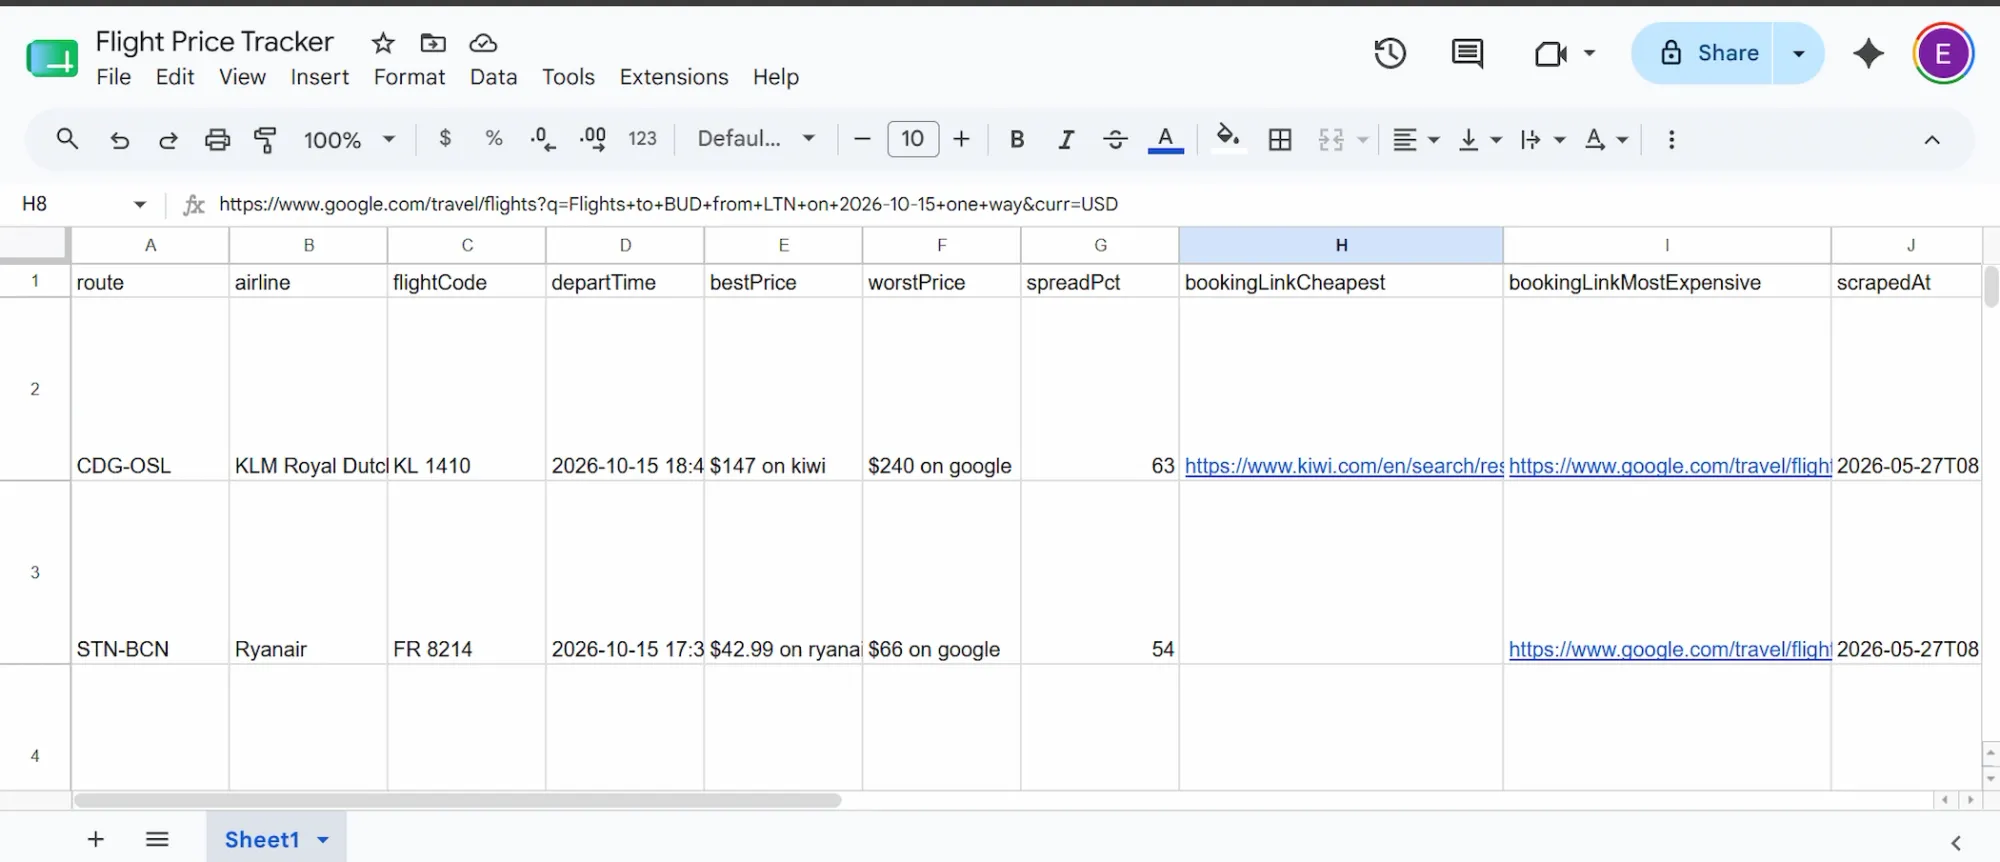Open the borders tool

click(1280, 139)
